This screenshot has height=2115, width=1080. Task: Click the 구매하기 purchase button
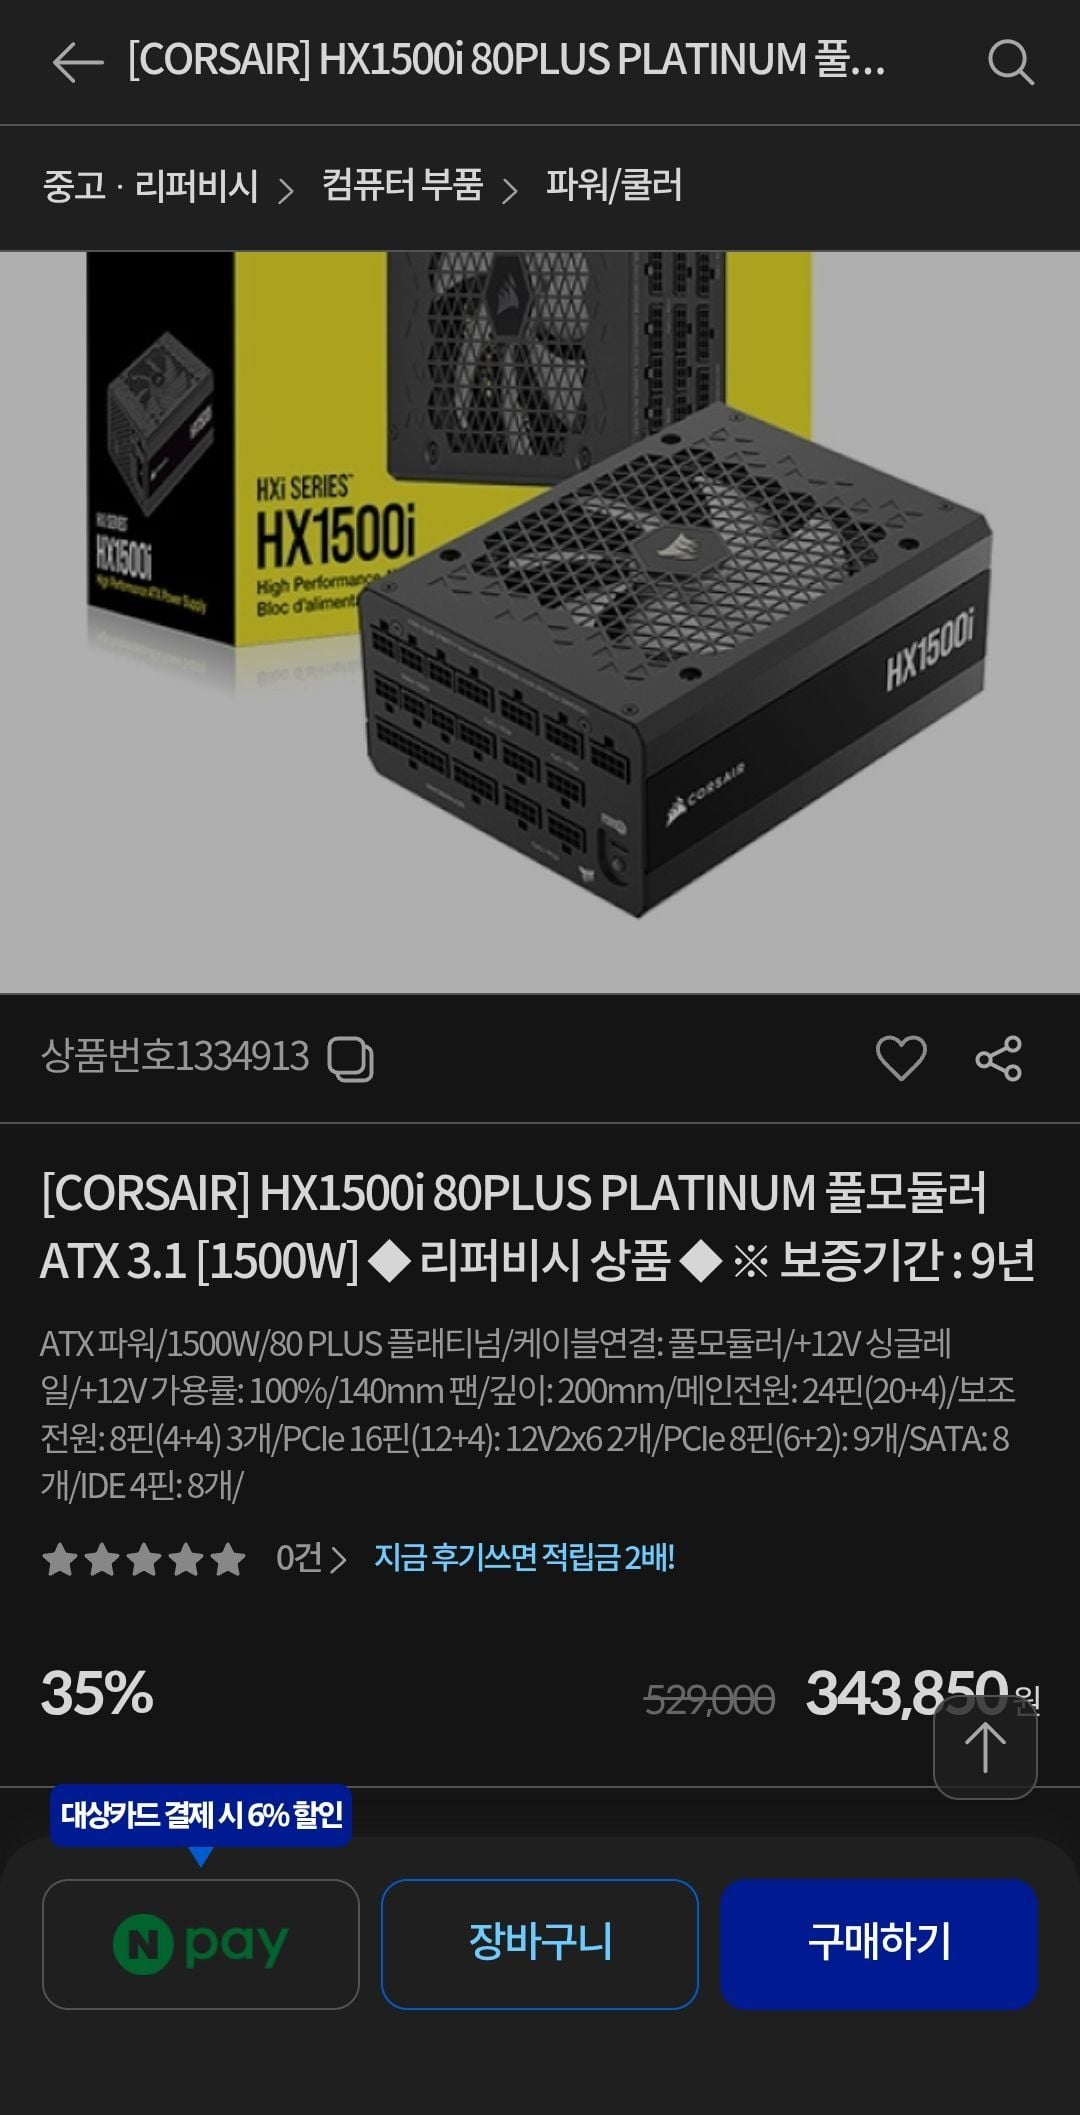879,1944
